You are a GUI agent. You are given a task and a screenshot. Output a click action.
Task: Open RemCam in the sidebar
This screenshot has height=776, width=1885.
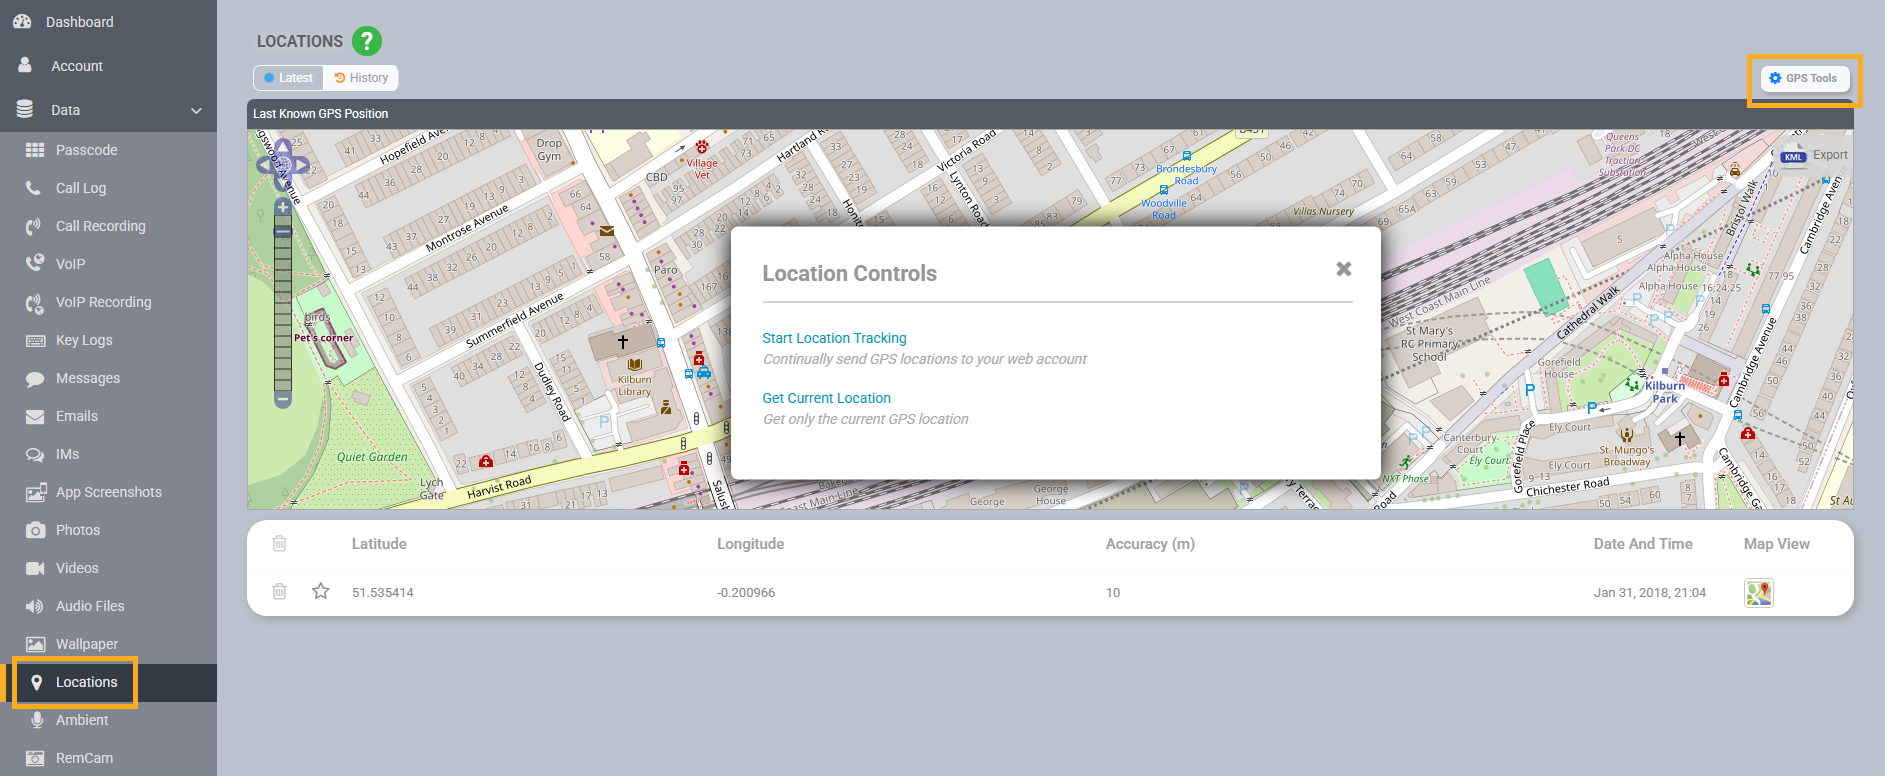point(84,758)
